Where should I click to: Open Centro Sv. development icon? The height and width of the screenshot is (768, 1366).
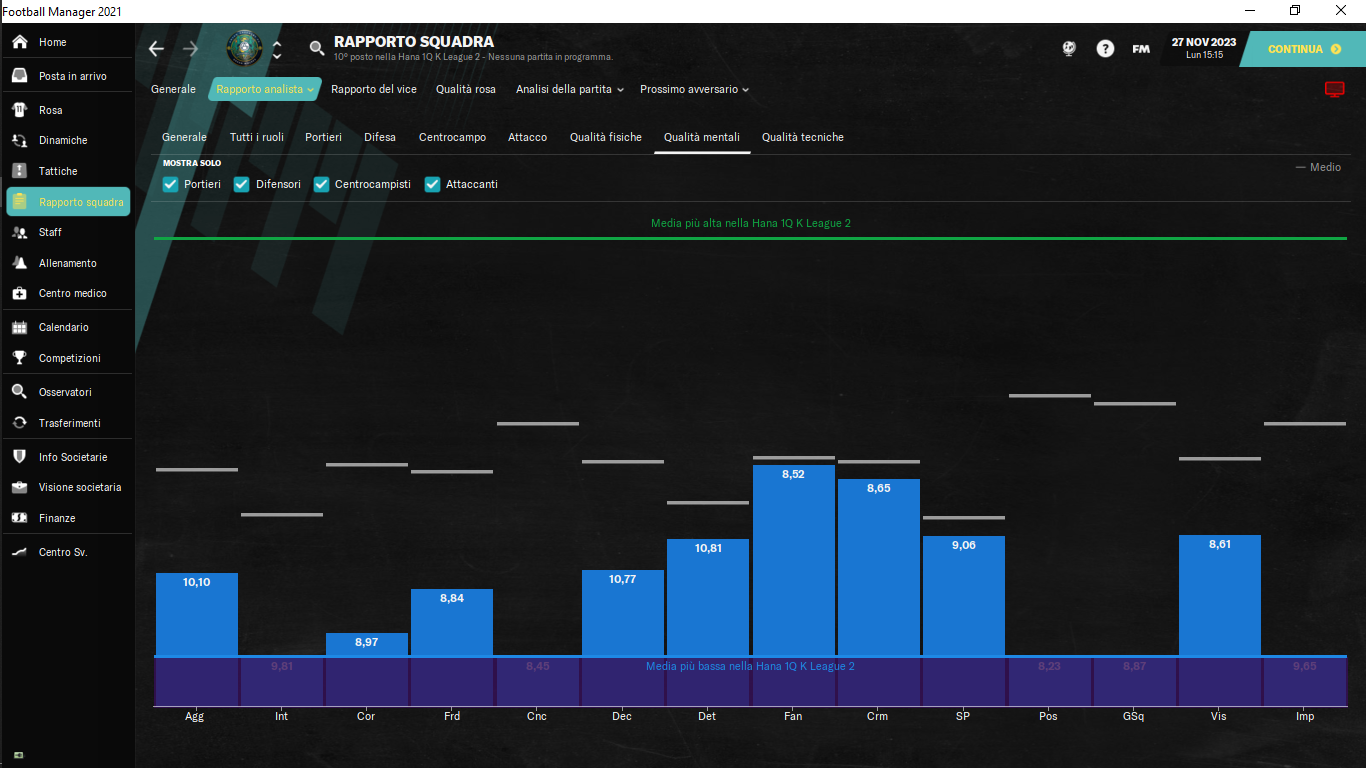19,552
